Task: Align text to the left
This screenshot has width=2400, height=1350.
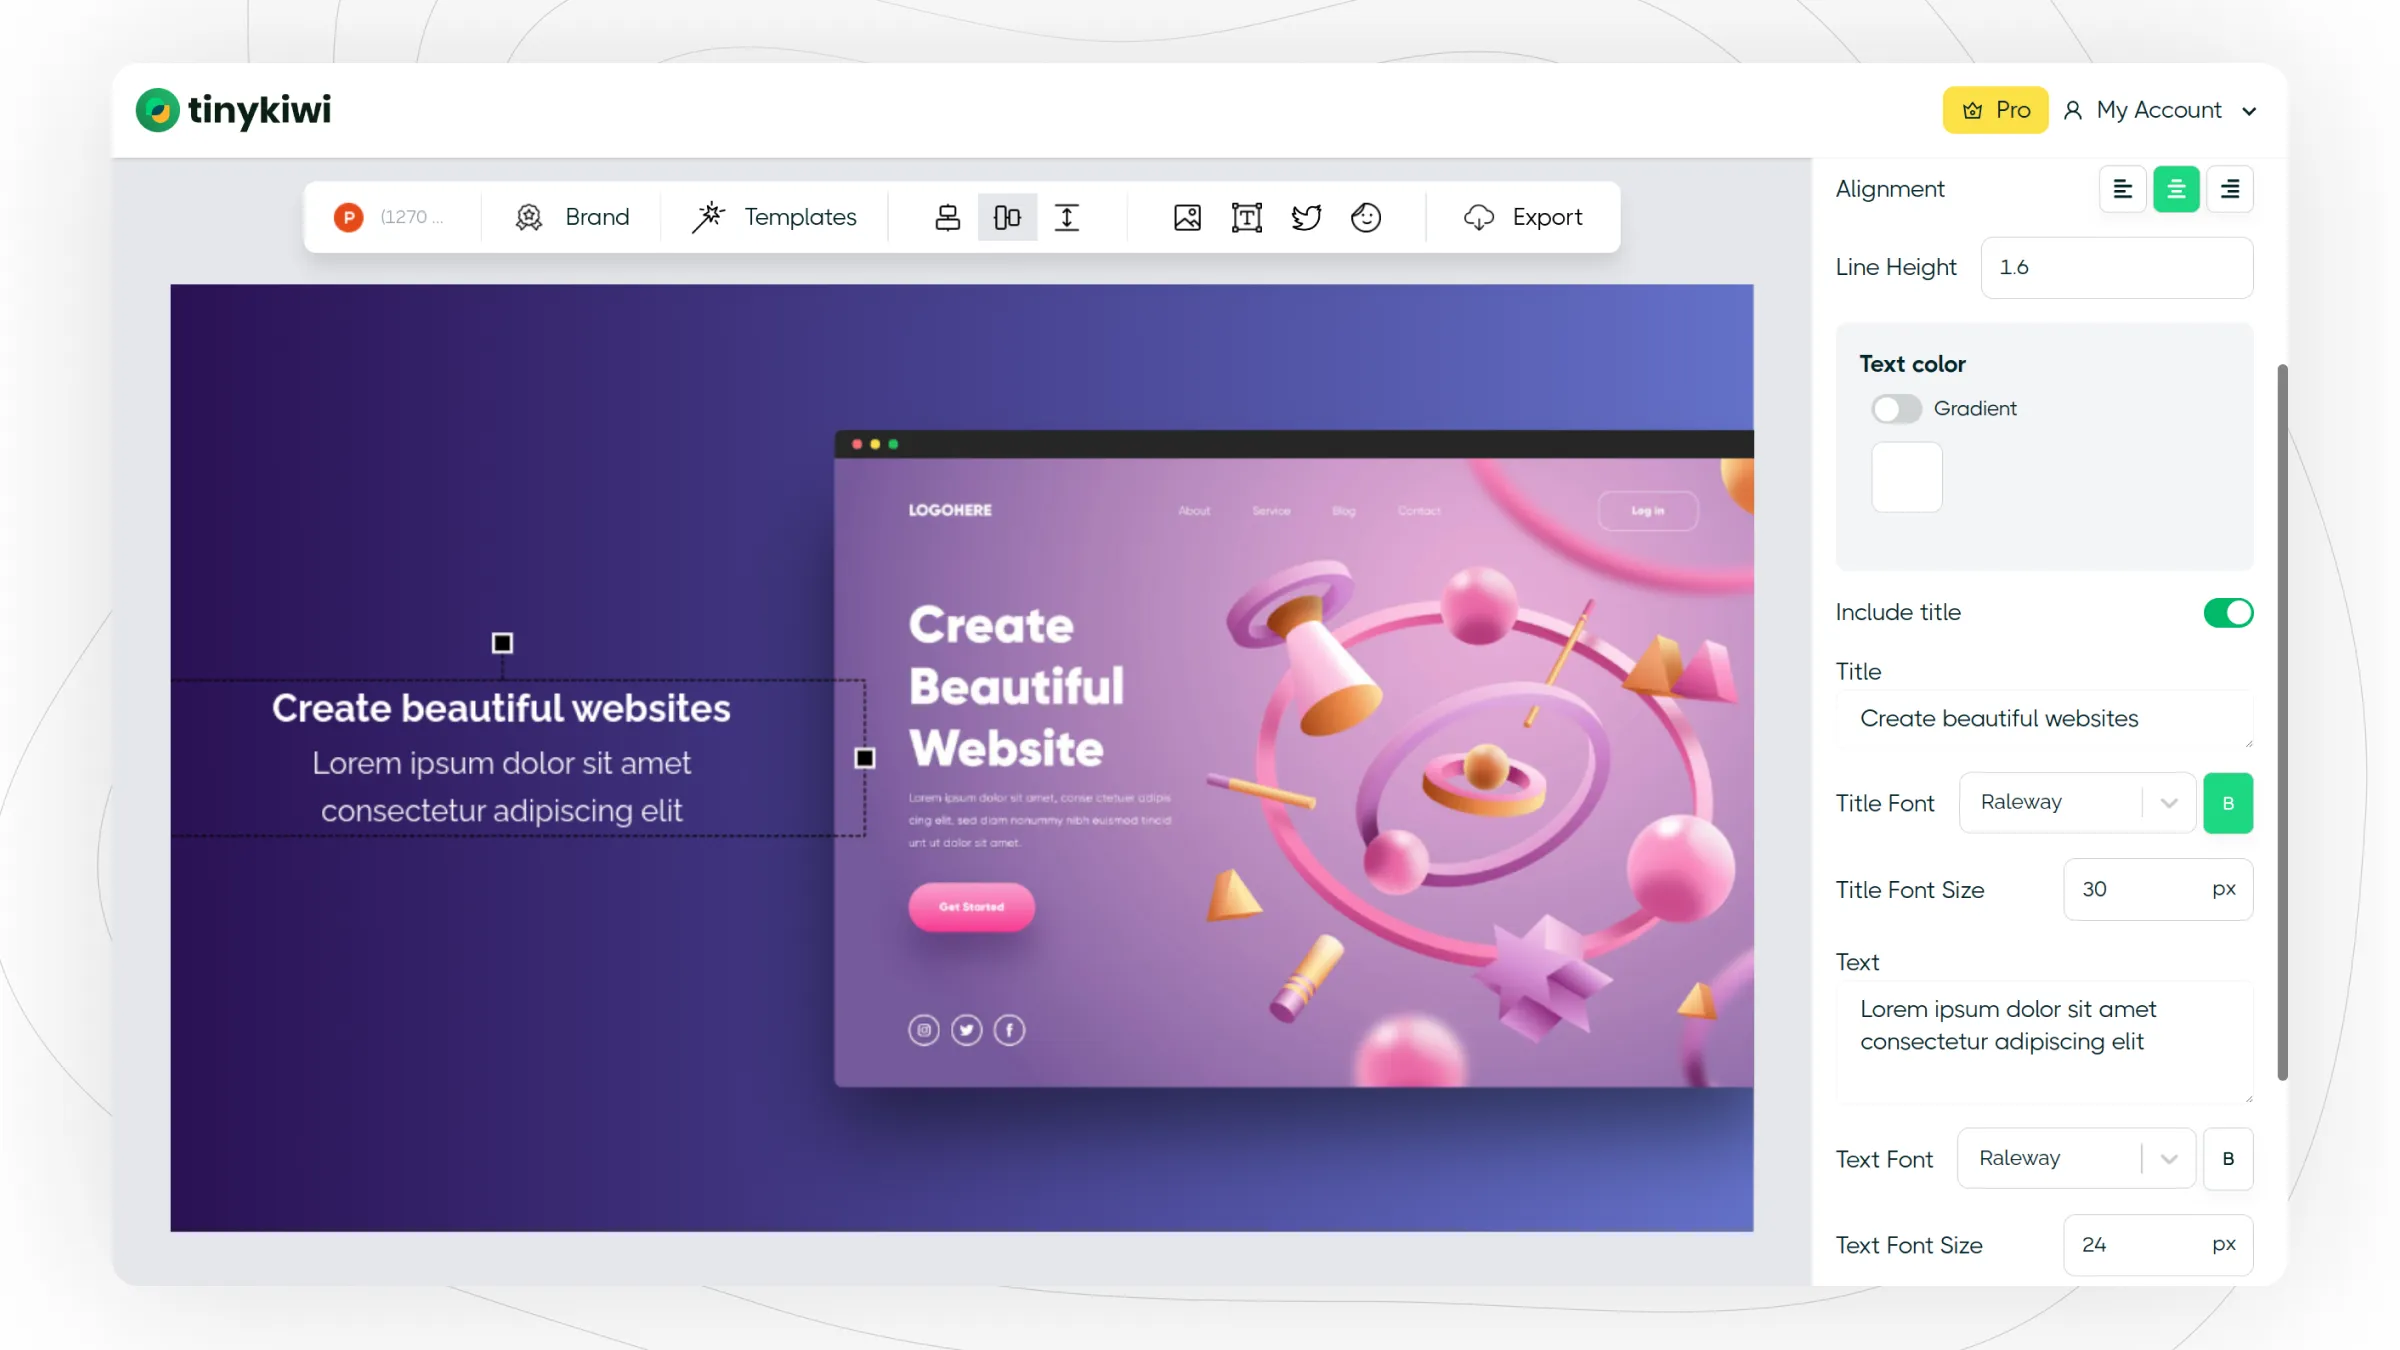Action: [x=2122, y=189]
